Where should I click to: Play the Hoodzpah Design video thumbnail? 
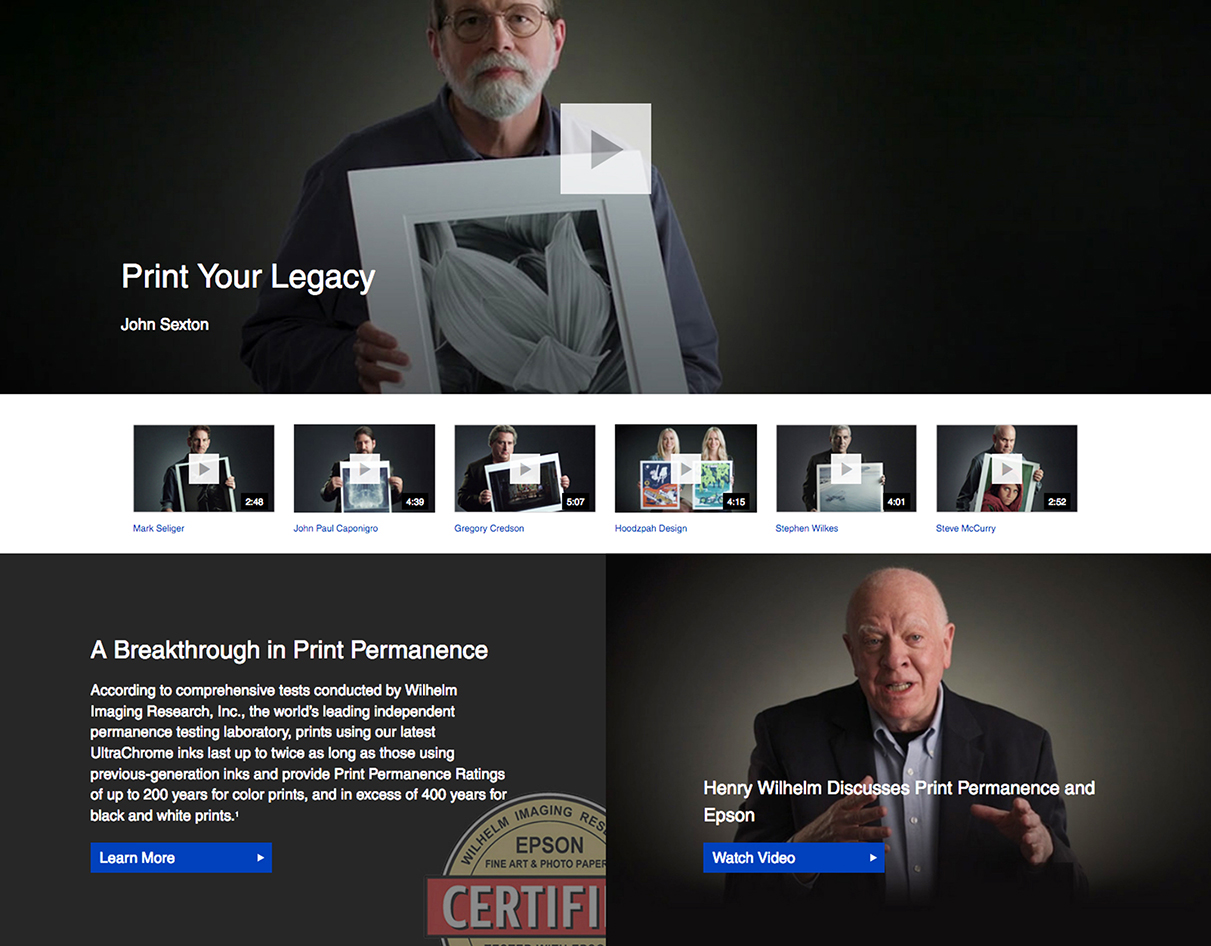tap(686, 468)
